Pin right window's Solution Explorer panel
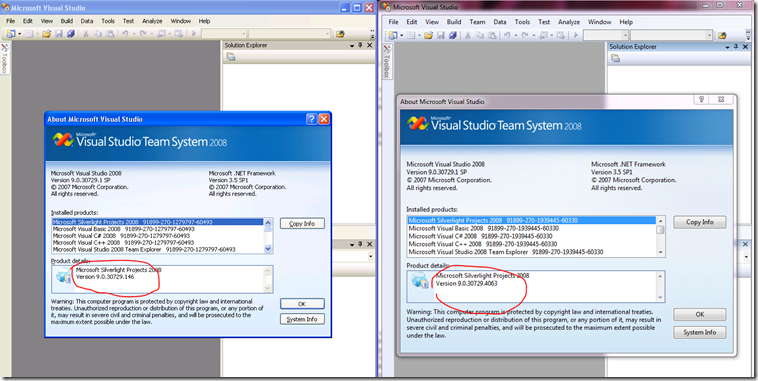Viewport: 758px width, 381px height. (736, 46)
